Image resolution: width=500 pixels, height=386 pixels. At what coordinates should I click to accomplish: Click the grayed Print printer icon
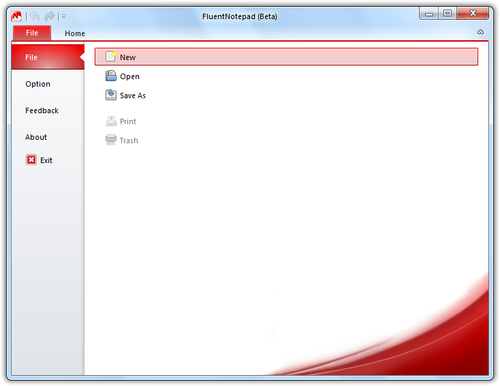tap(111, 121)
